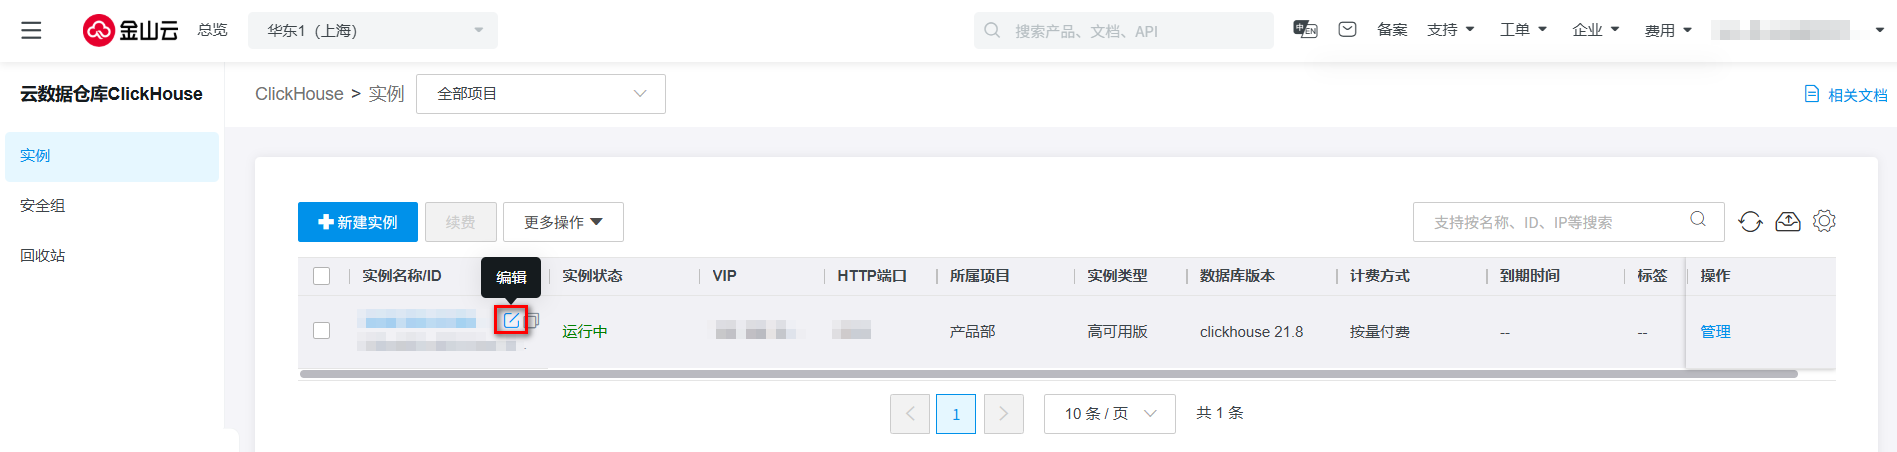Expand the 企业 menu

point(1596,30)
